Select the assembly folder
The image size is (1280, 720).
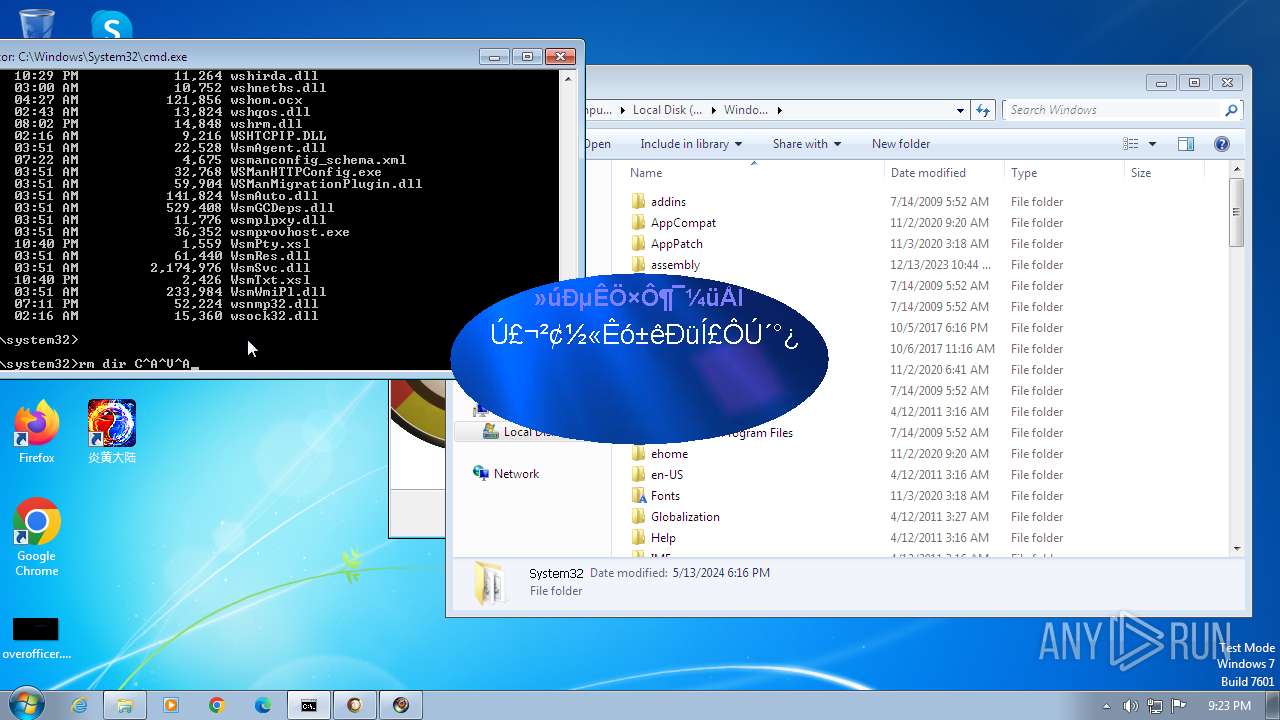pyautogui.click(x=675, y=265)
